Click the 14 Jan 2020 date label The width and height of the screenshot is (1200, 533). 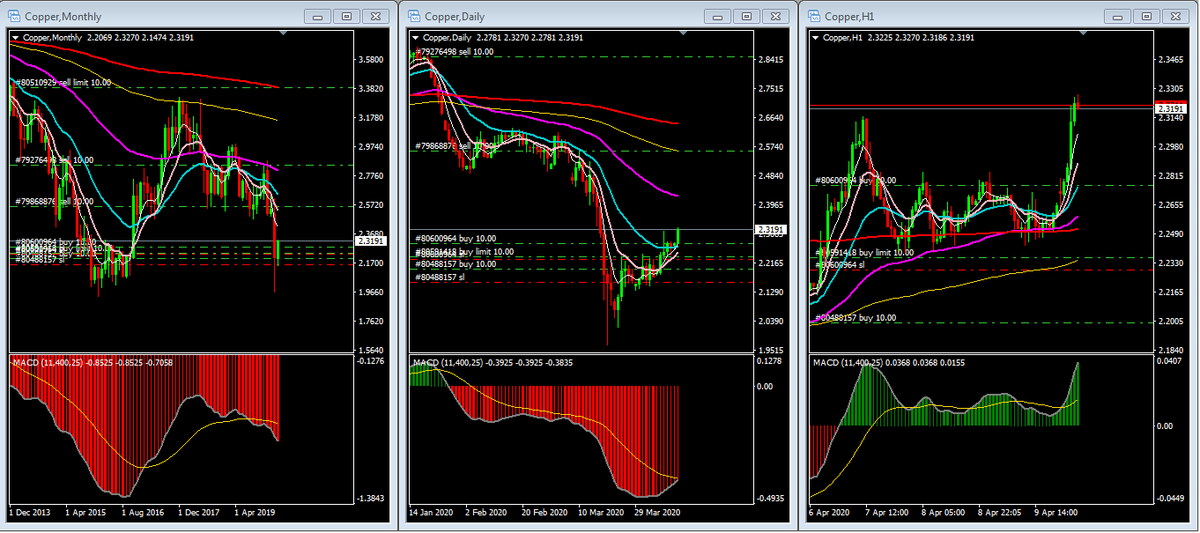tap(432, 512)
